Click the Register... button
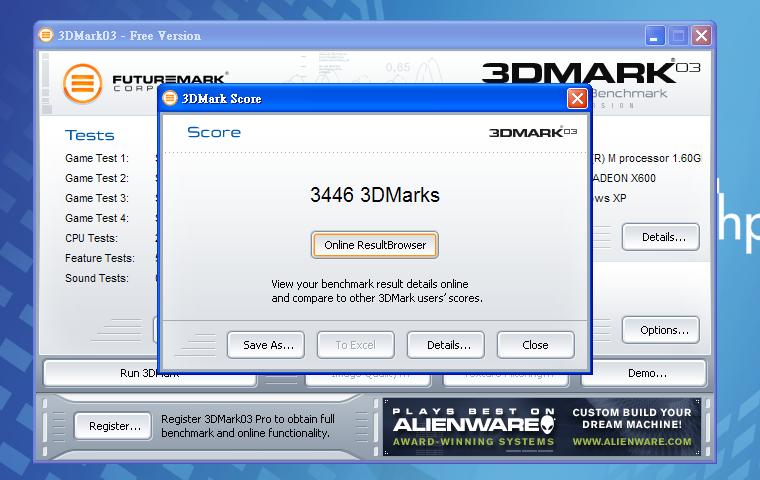Image resolution: width=760 pixels, height=480 pixels. pos(112,426)
